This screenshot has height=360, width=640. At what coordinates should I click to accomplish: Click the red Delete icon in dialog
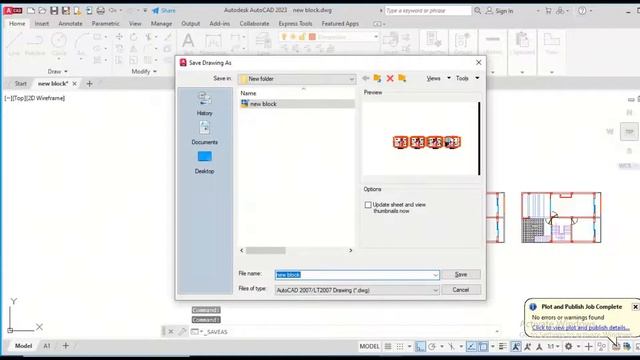pos(390,78)
